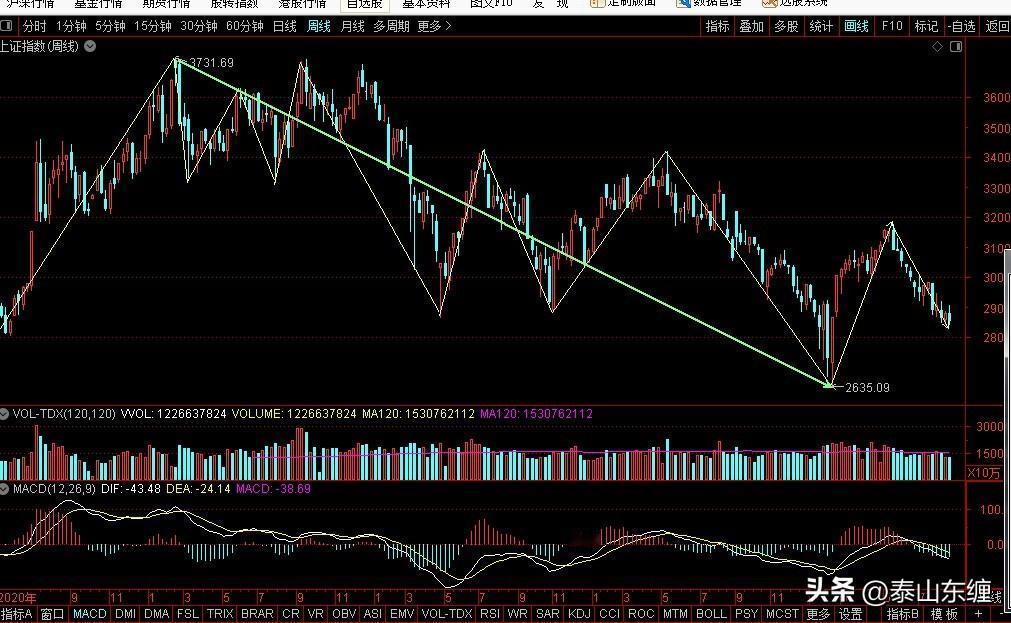Switch to FSL indicator
Screen dimensions: 1011x623
(188, 614)
